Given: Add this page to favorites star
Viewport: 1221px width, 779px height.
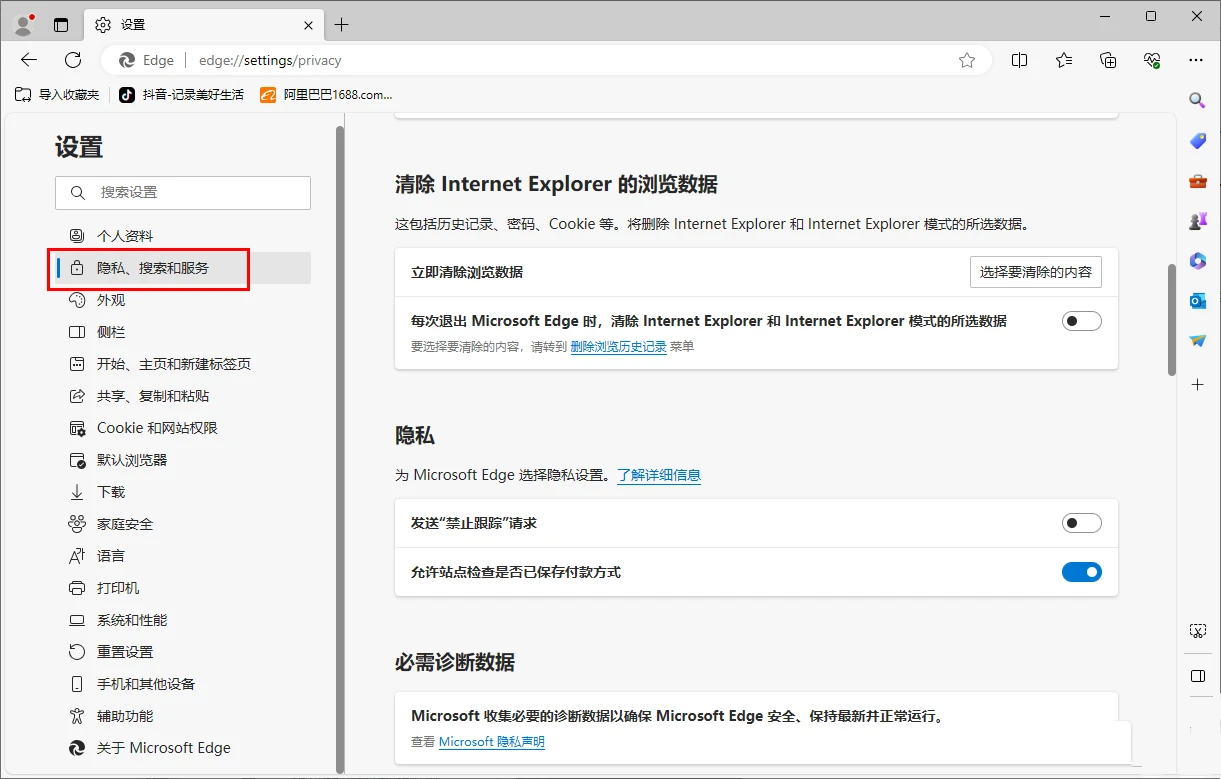Looking at the screenshot, I should pyautogui.click(x=967, y=60).
